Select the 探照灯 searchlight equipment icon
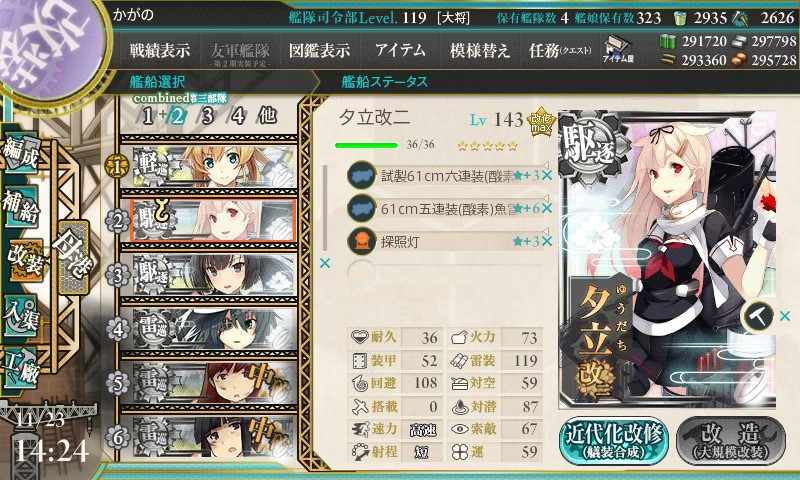Image resolution: width=800 pixels, height=480 pixels. [x=362, y=241]
